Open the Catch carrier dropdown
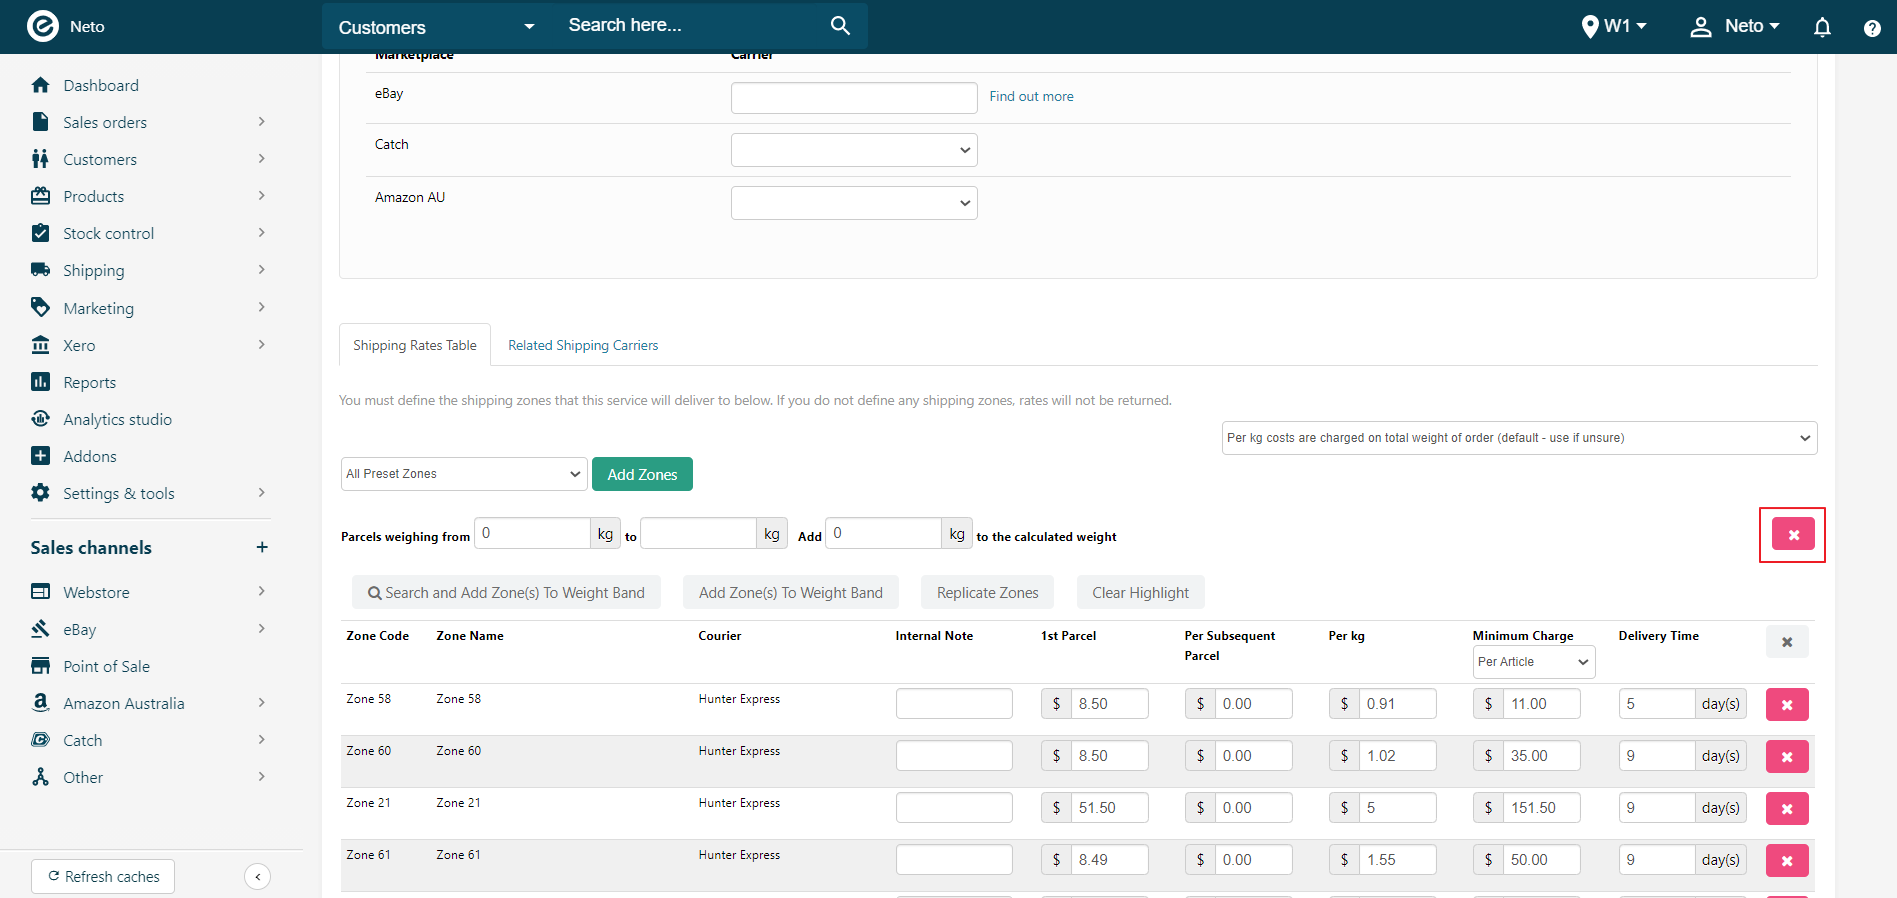 click(854, 150)
